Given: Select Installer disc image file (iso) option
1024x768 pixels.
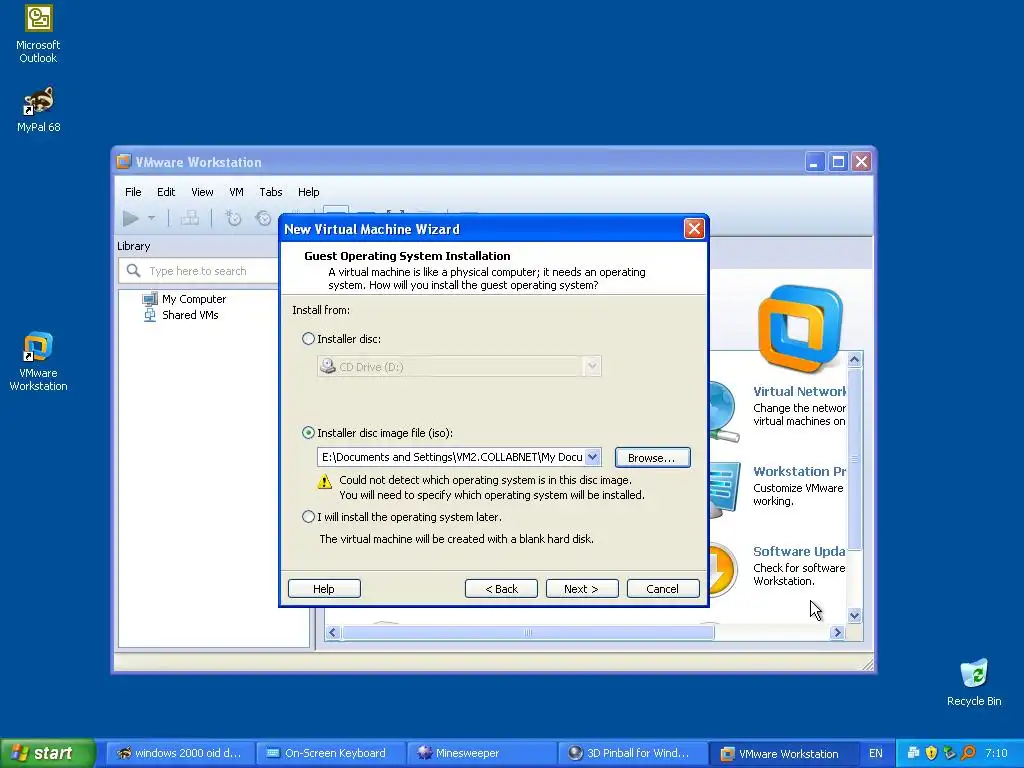Looking at the screenshot, I should pos(308,432).
